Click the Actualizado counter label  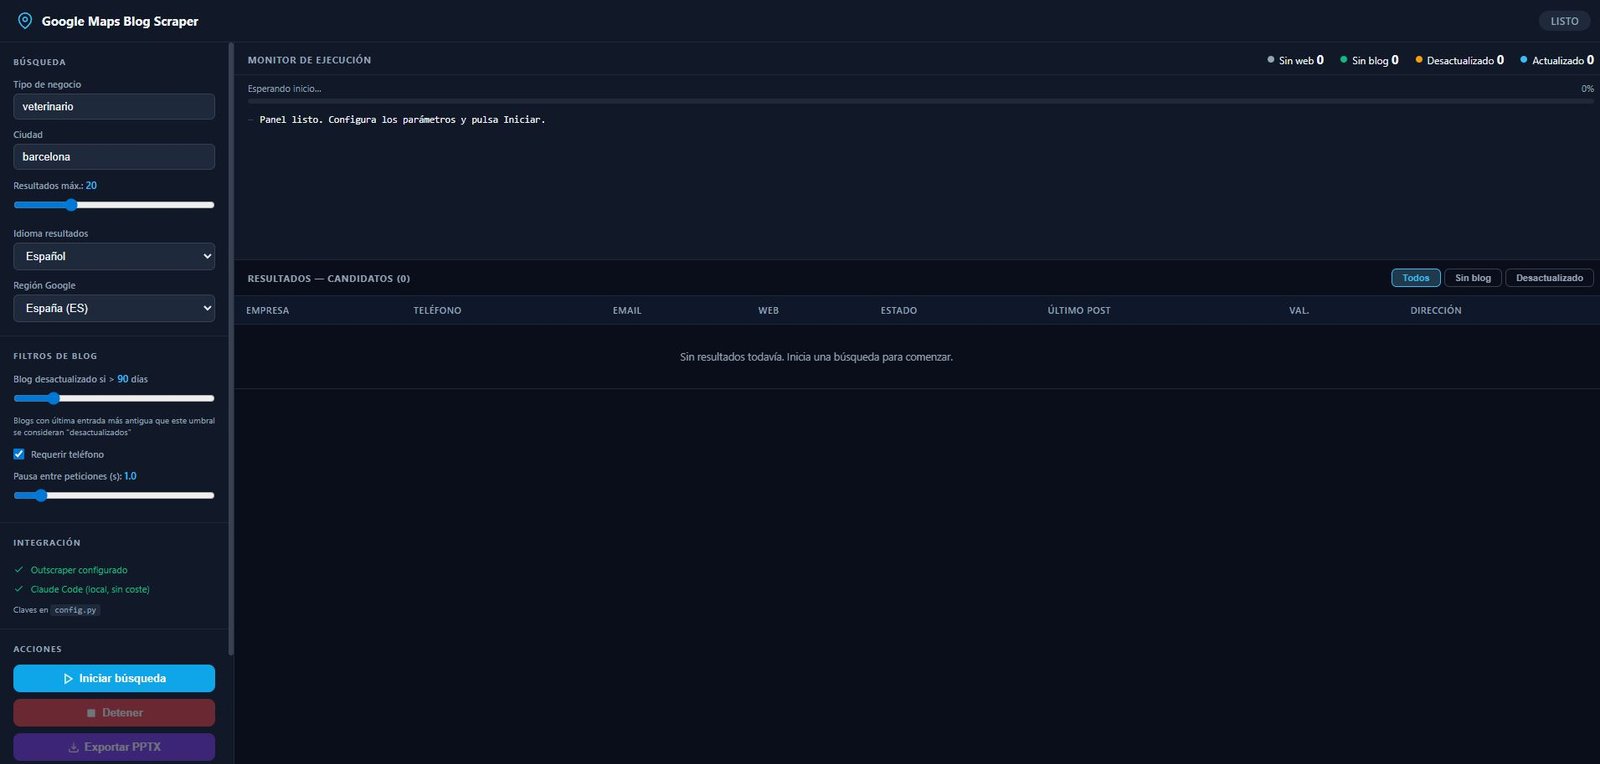point(1558,60)
